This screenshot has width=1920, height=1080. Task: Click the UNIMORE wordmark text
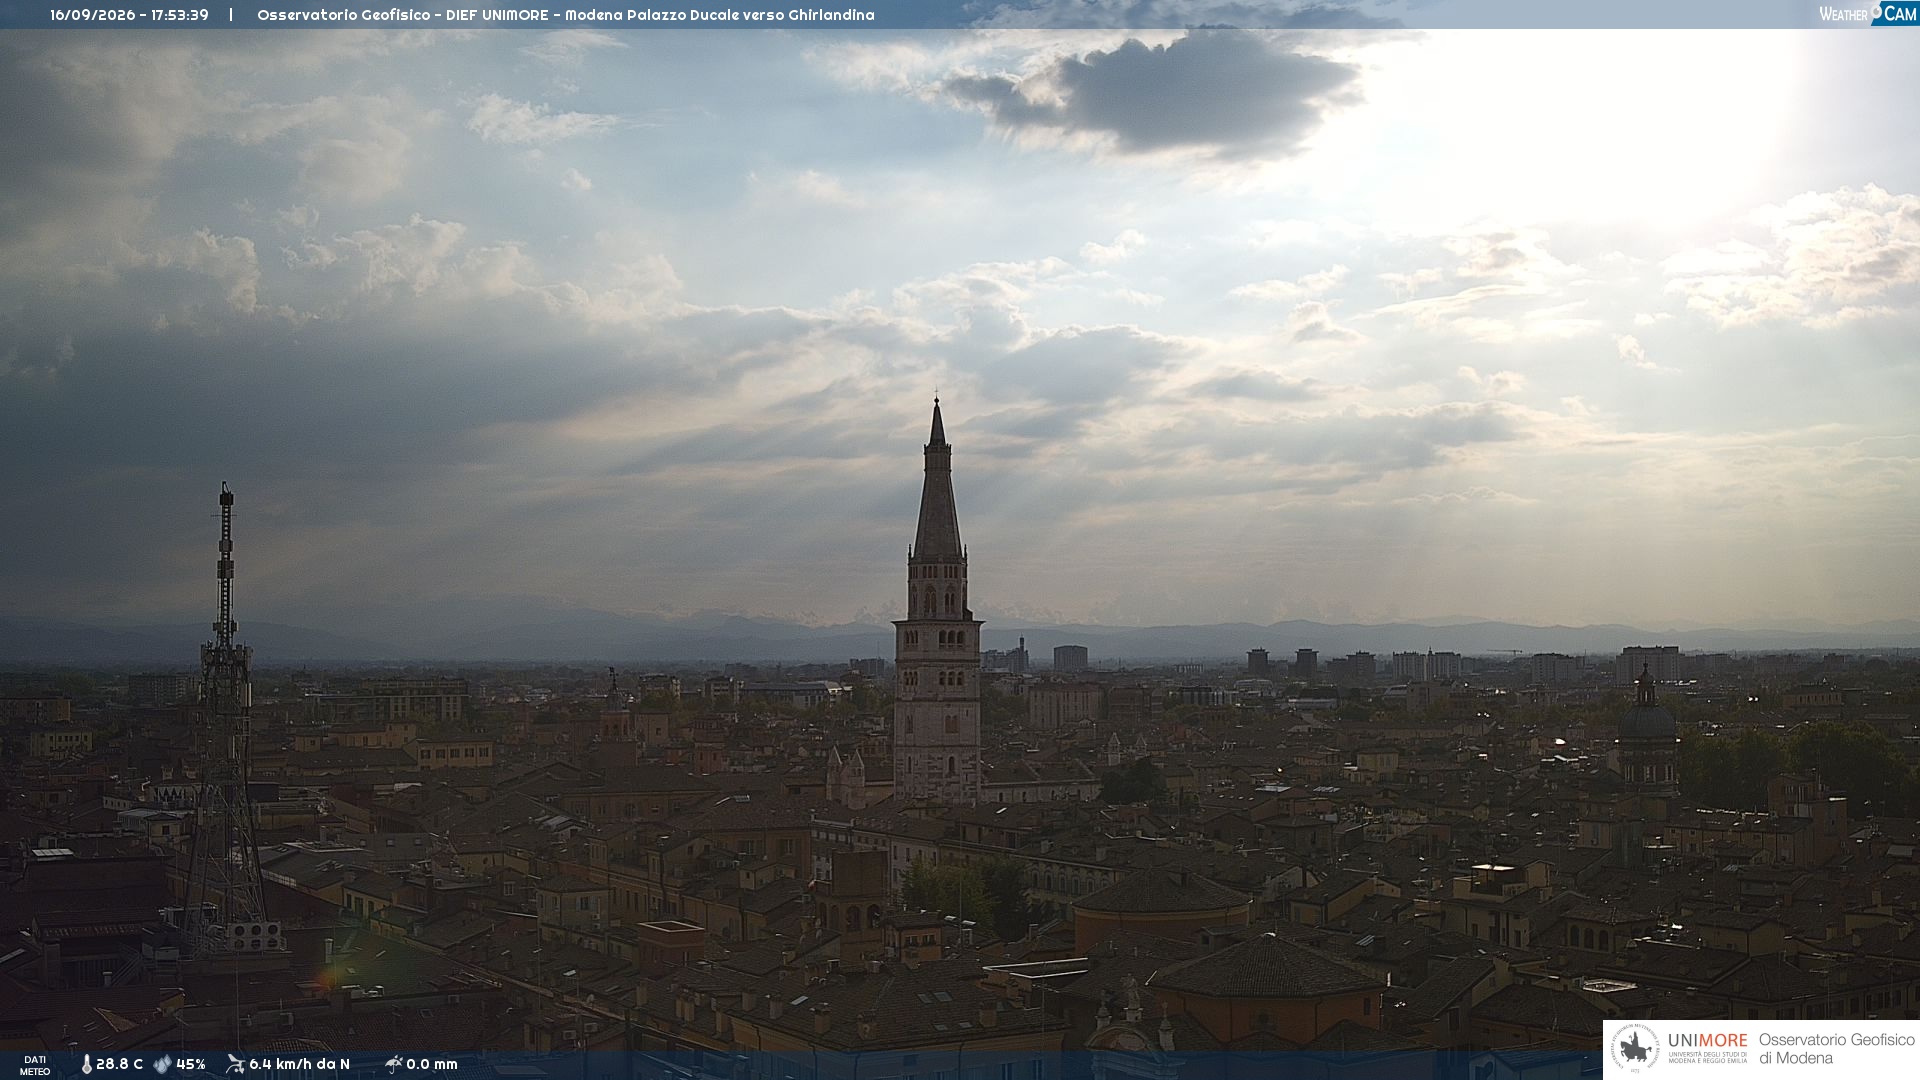tap(1707, 1040)
